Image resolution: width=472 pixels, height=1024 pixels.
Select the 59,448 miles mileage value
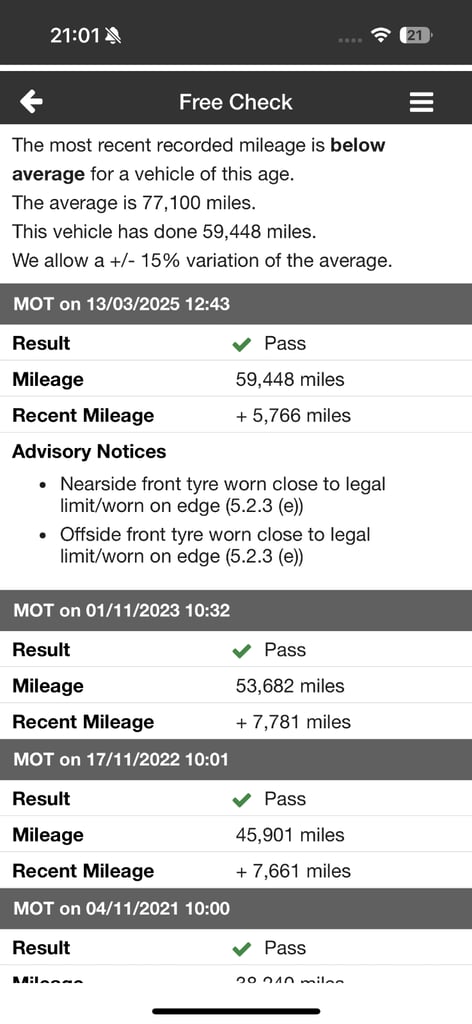290,379
